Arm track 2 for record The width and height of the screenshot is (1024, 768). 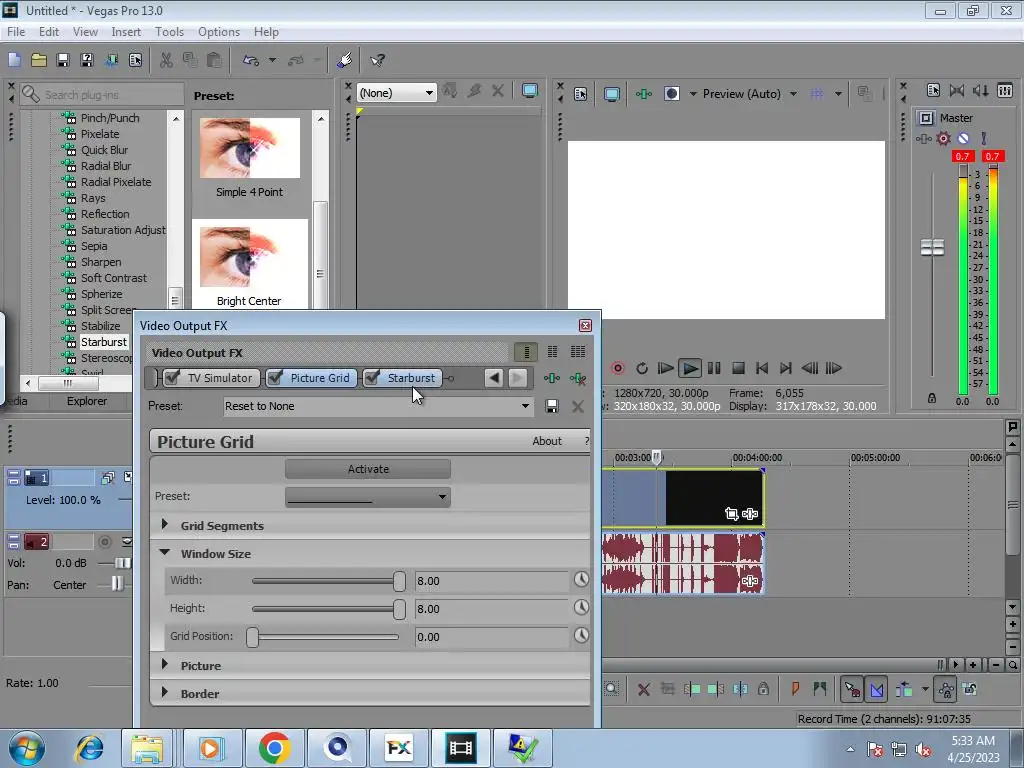point(104,542)
